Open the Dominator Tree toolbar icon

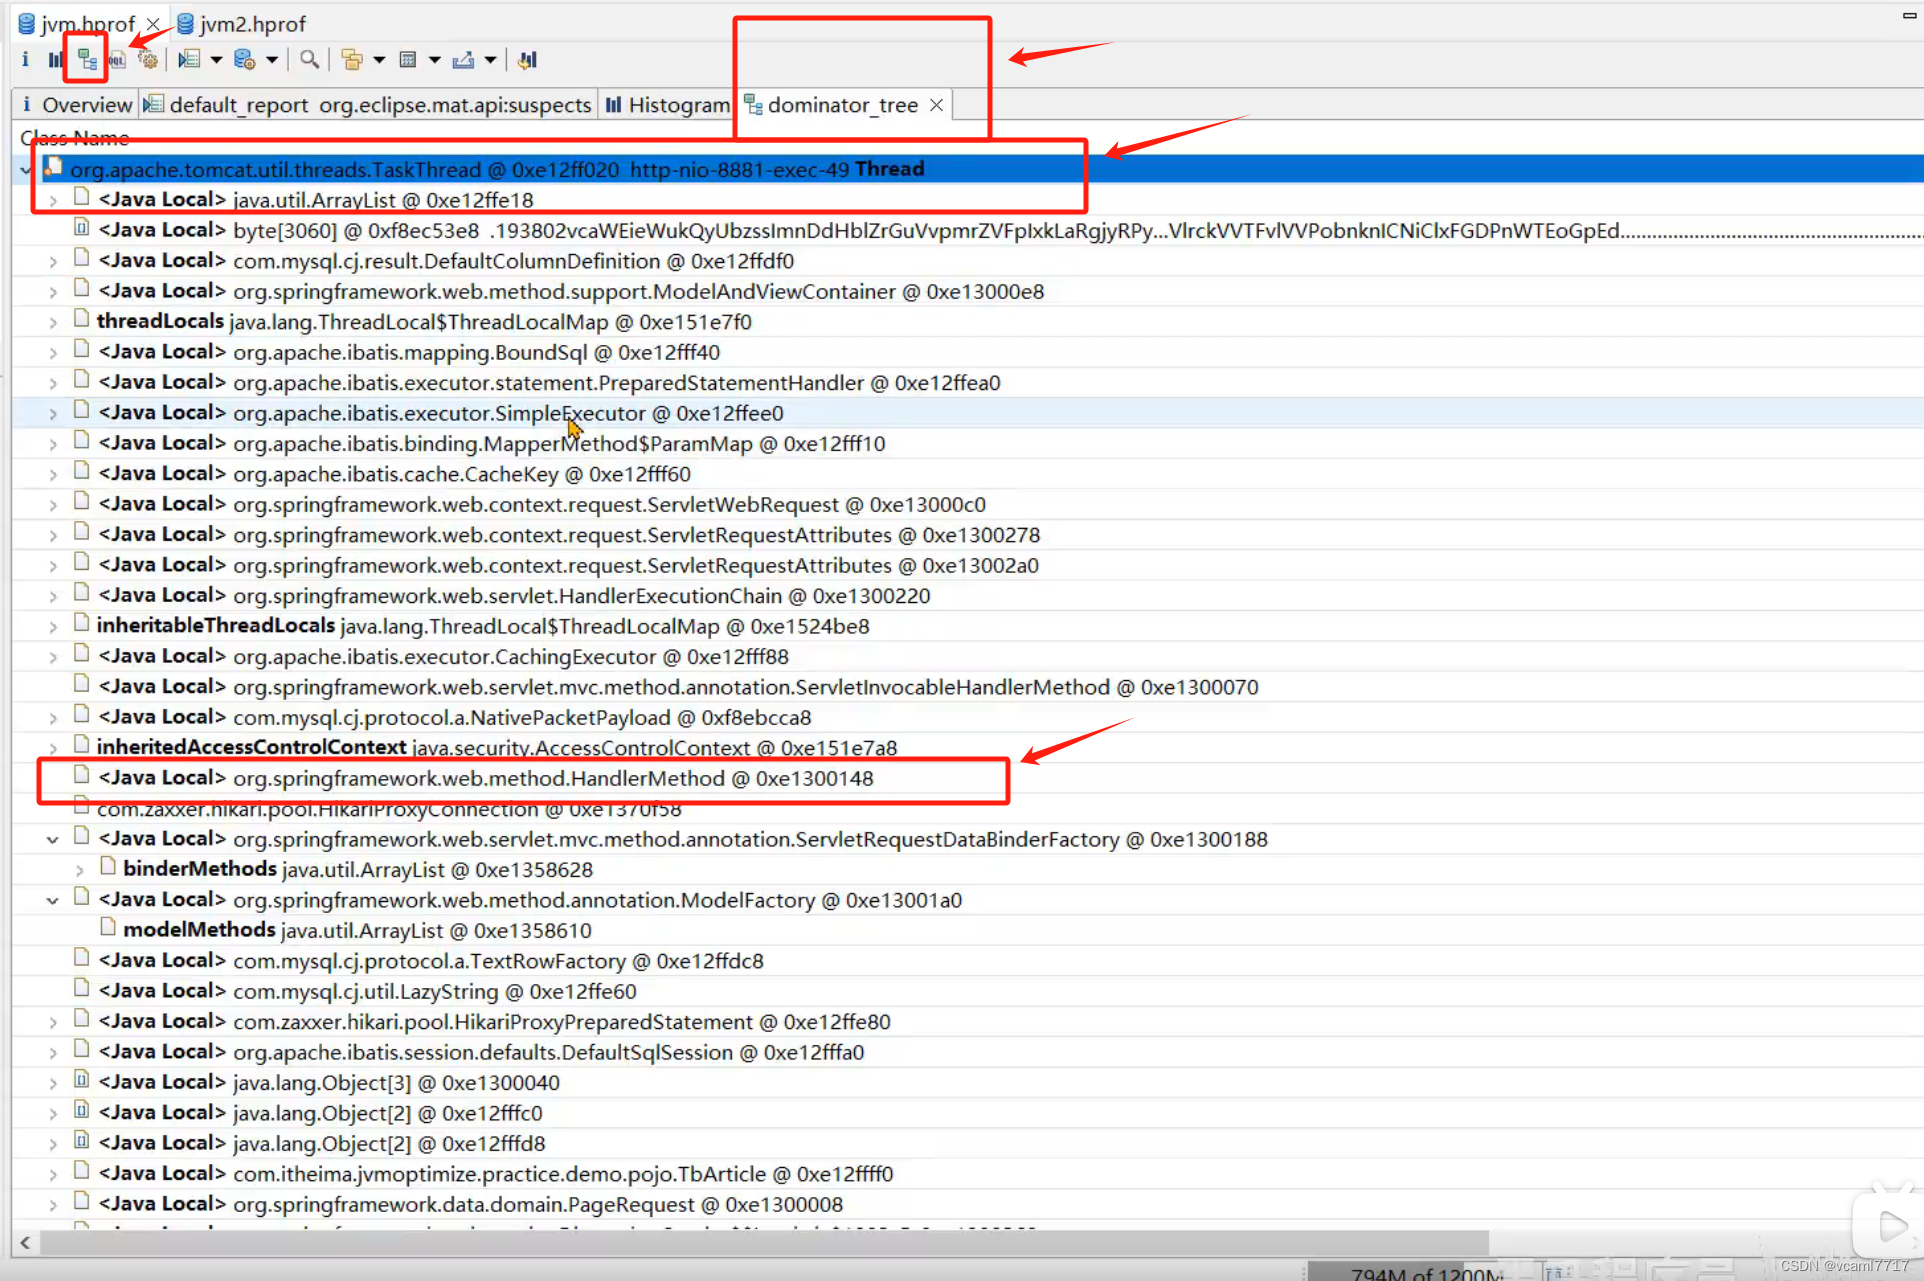pos(87,60)
